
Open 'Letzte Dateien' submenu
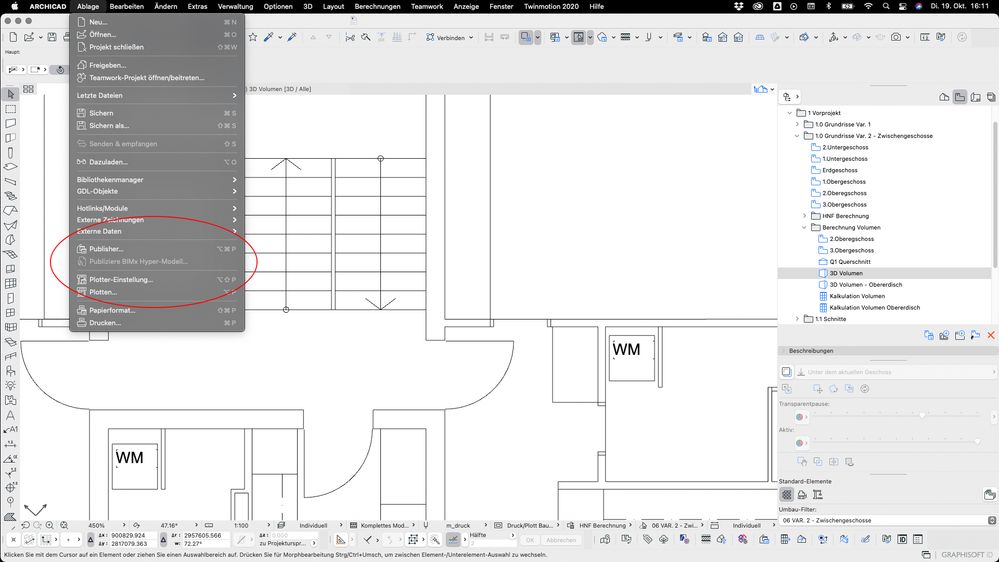click(x=157, y=96)
